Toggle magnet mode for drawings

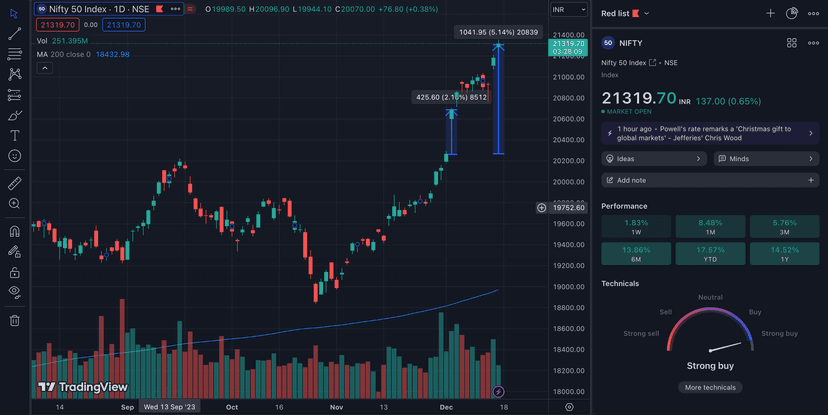[x=14, y=231]
